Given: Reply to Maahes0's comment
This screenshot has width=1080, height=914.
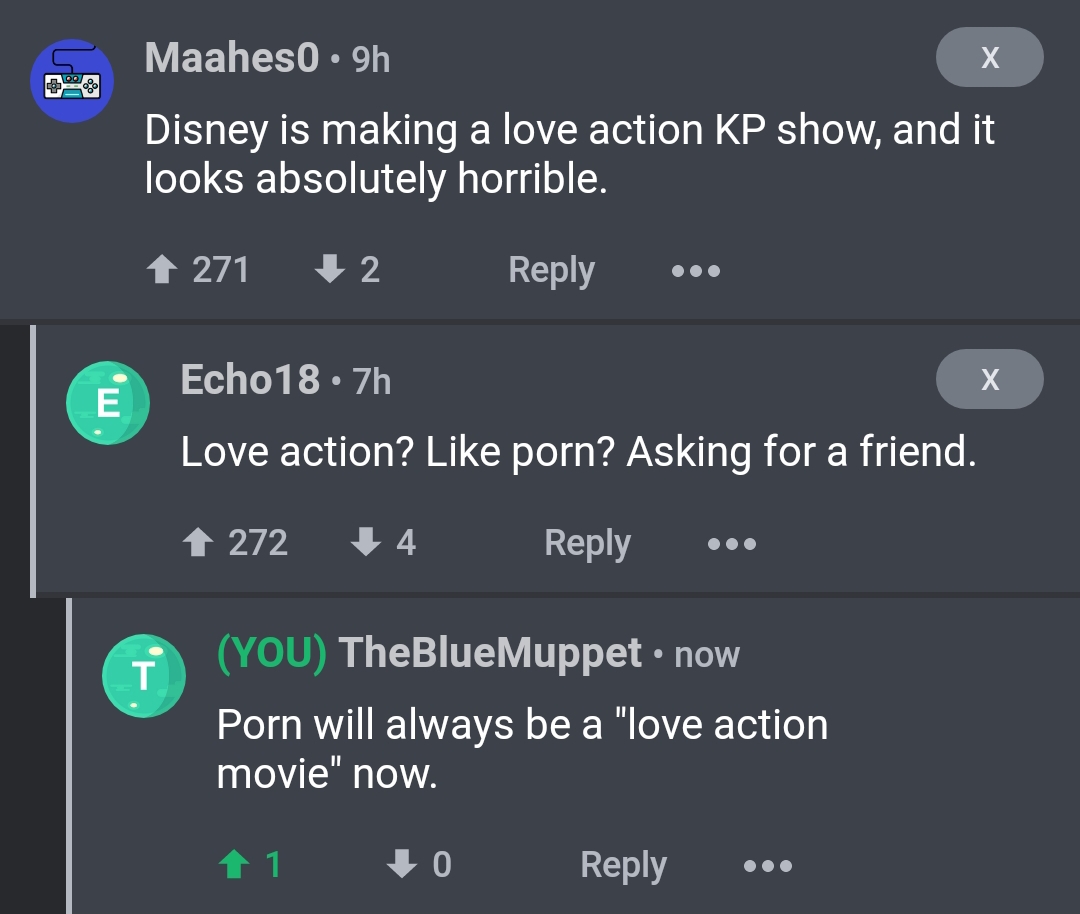Looking at the screenshot, I should [x=551, y=271].
